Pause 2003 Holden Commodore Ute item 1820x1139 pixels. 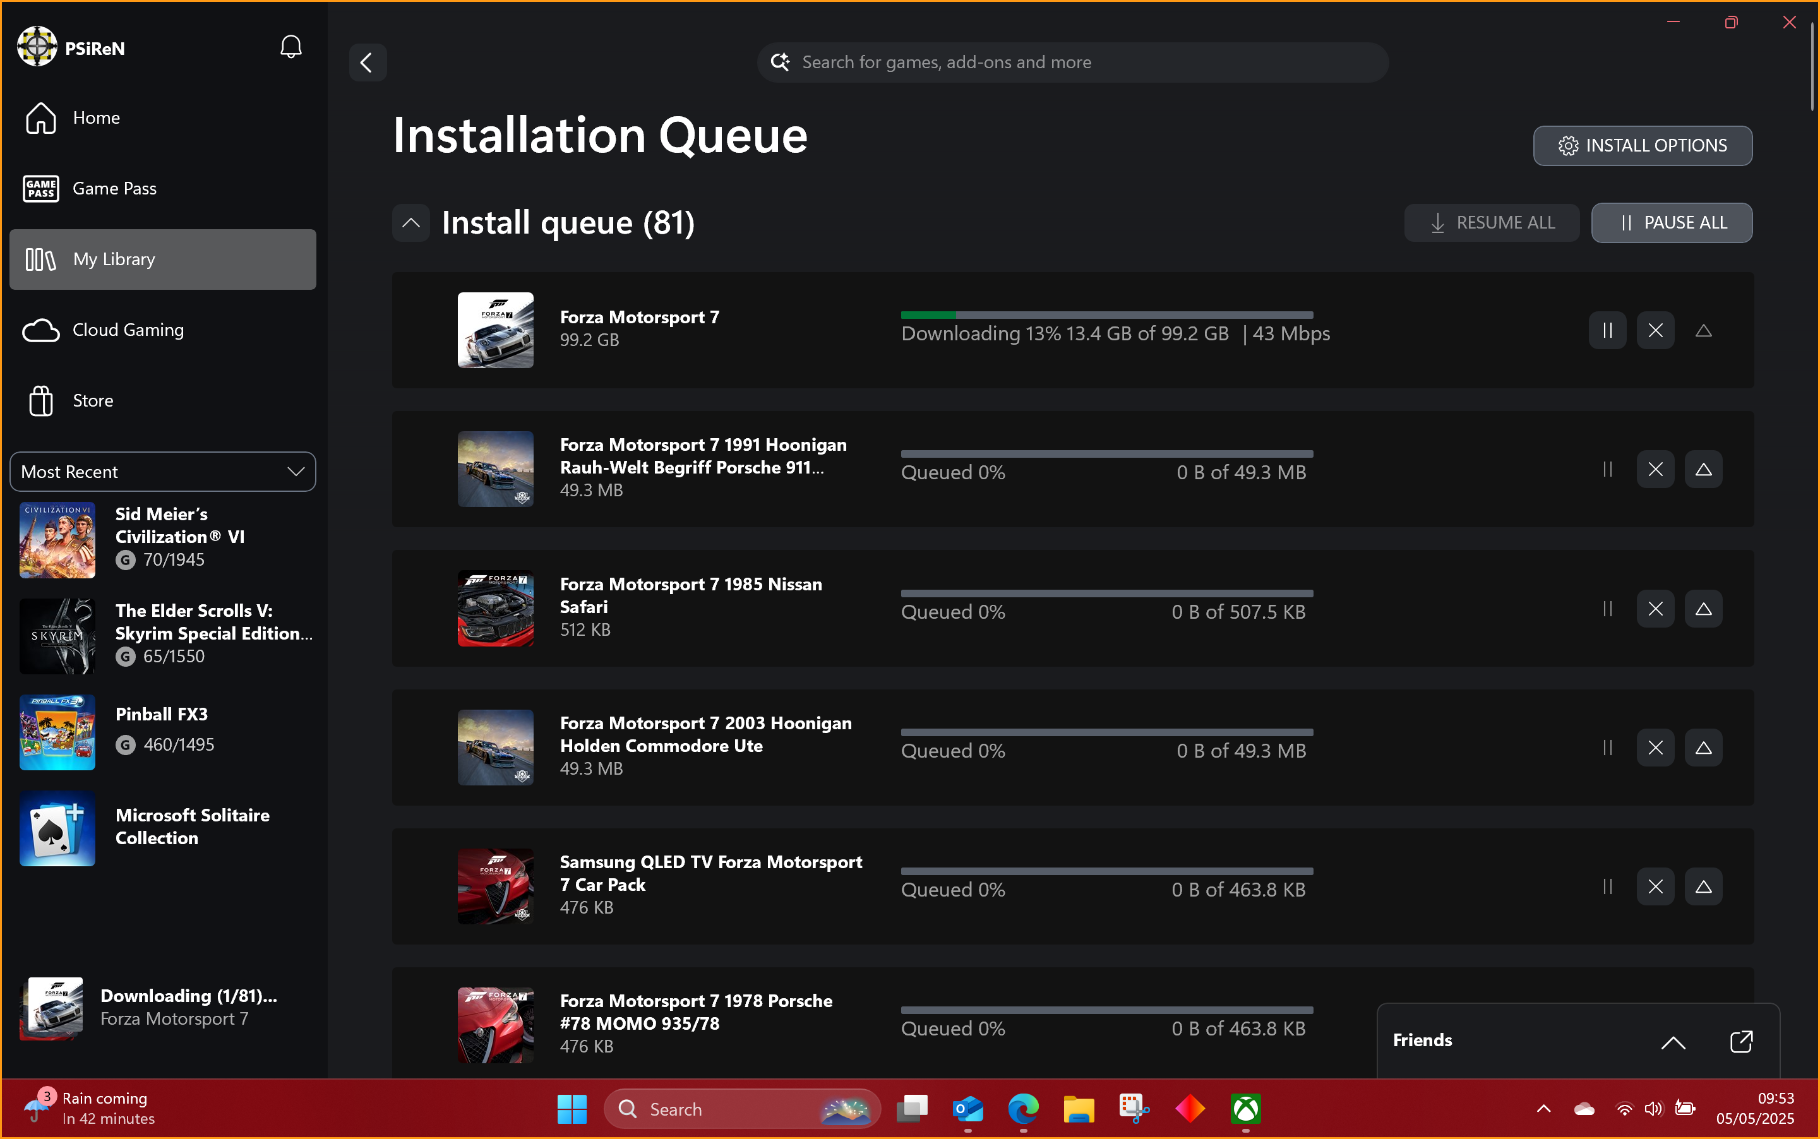pyautogui.click(x=1607, y=747)
